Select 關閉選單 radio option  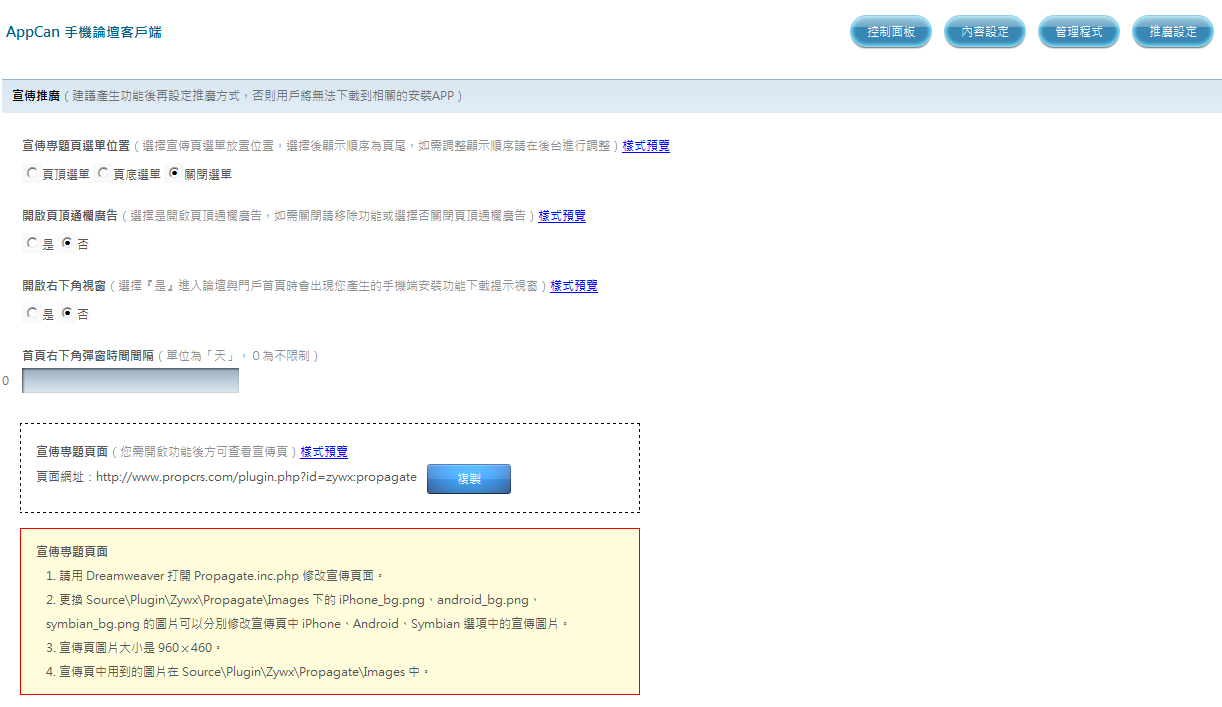[175, 173]
